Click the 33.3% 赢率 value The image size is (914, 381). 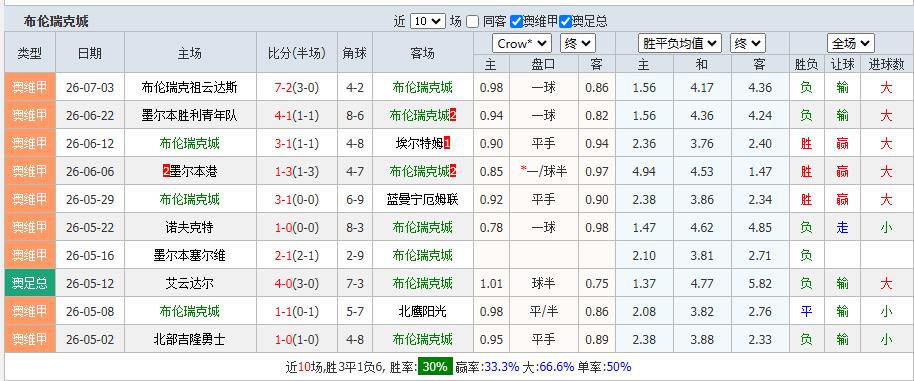502,367
